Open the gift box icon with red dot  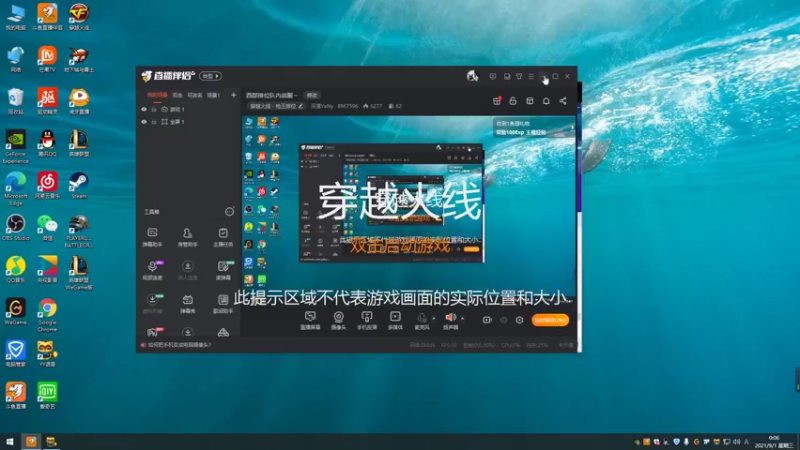496,101
